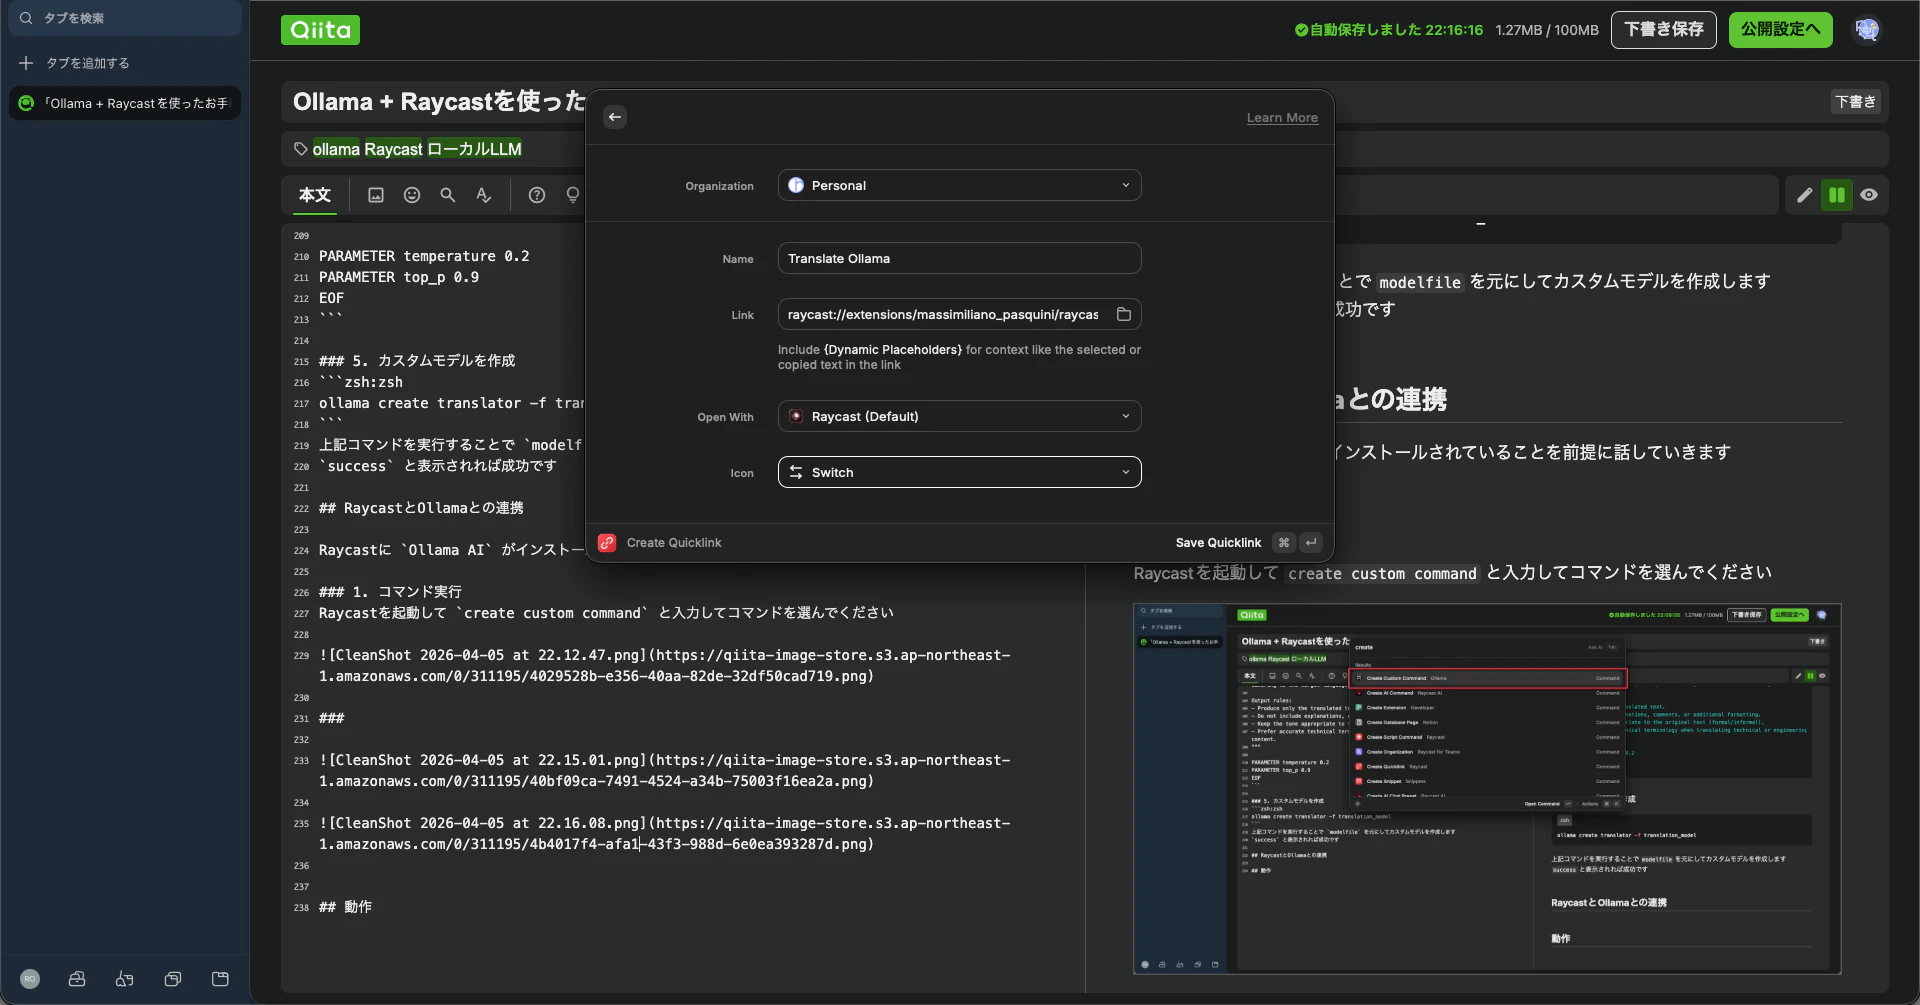Image resolution: width=1920 pixels, height=1005 pixels.
Task: Open the Learn More link
Action: [x=1282, y=118]
